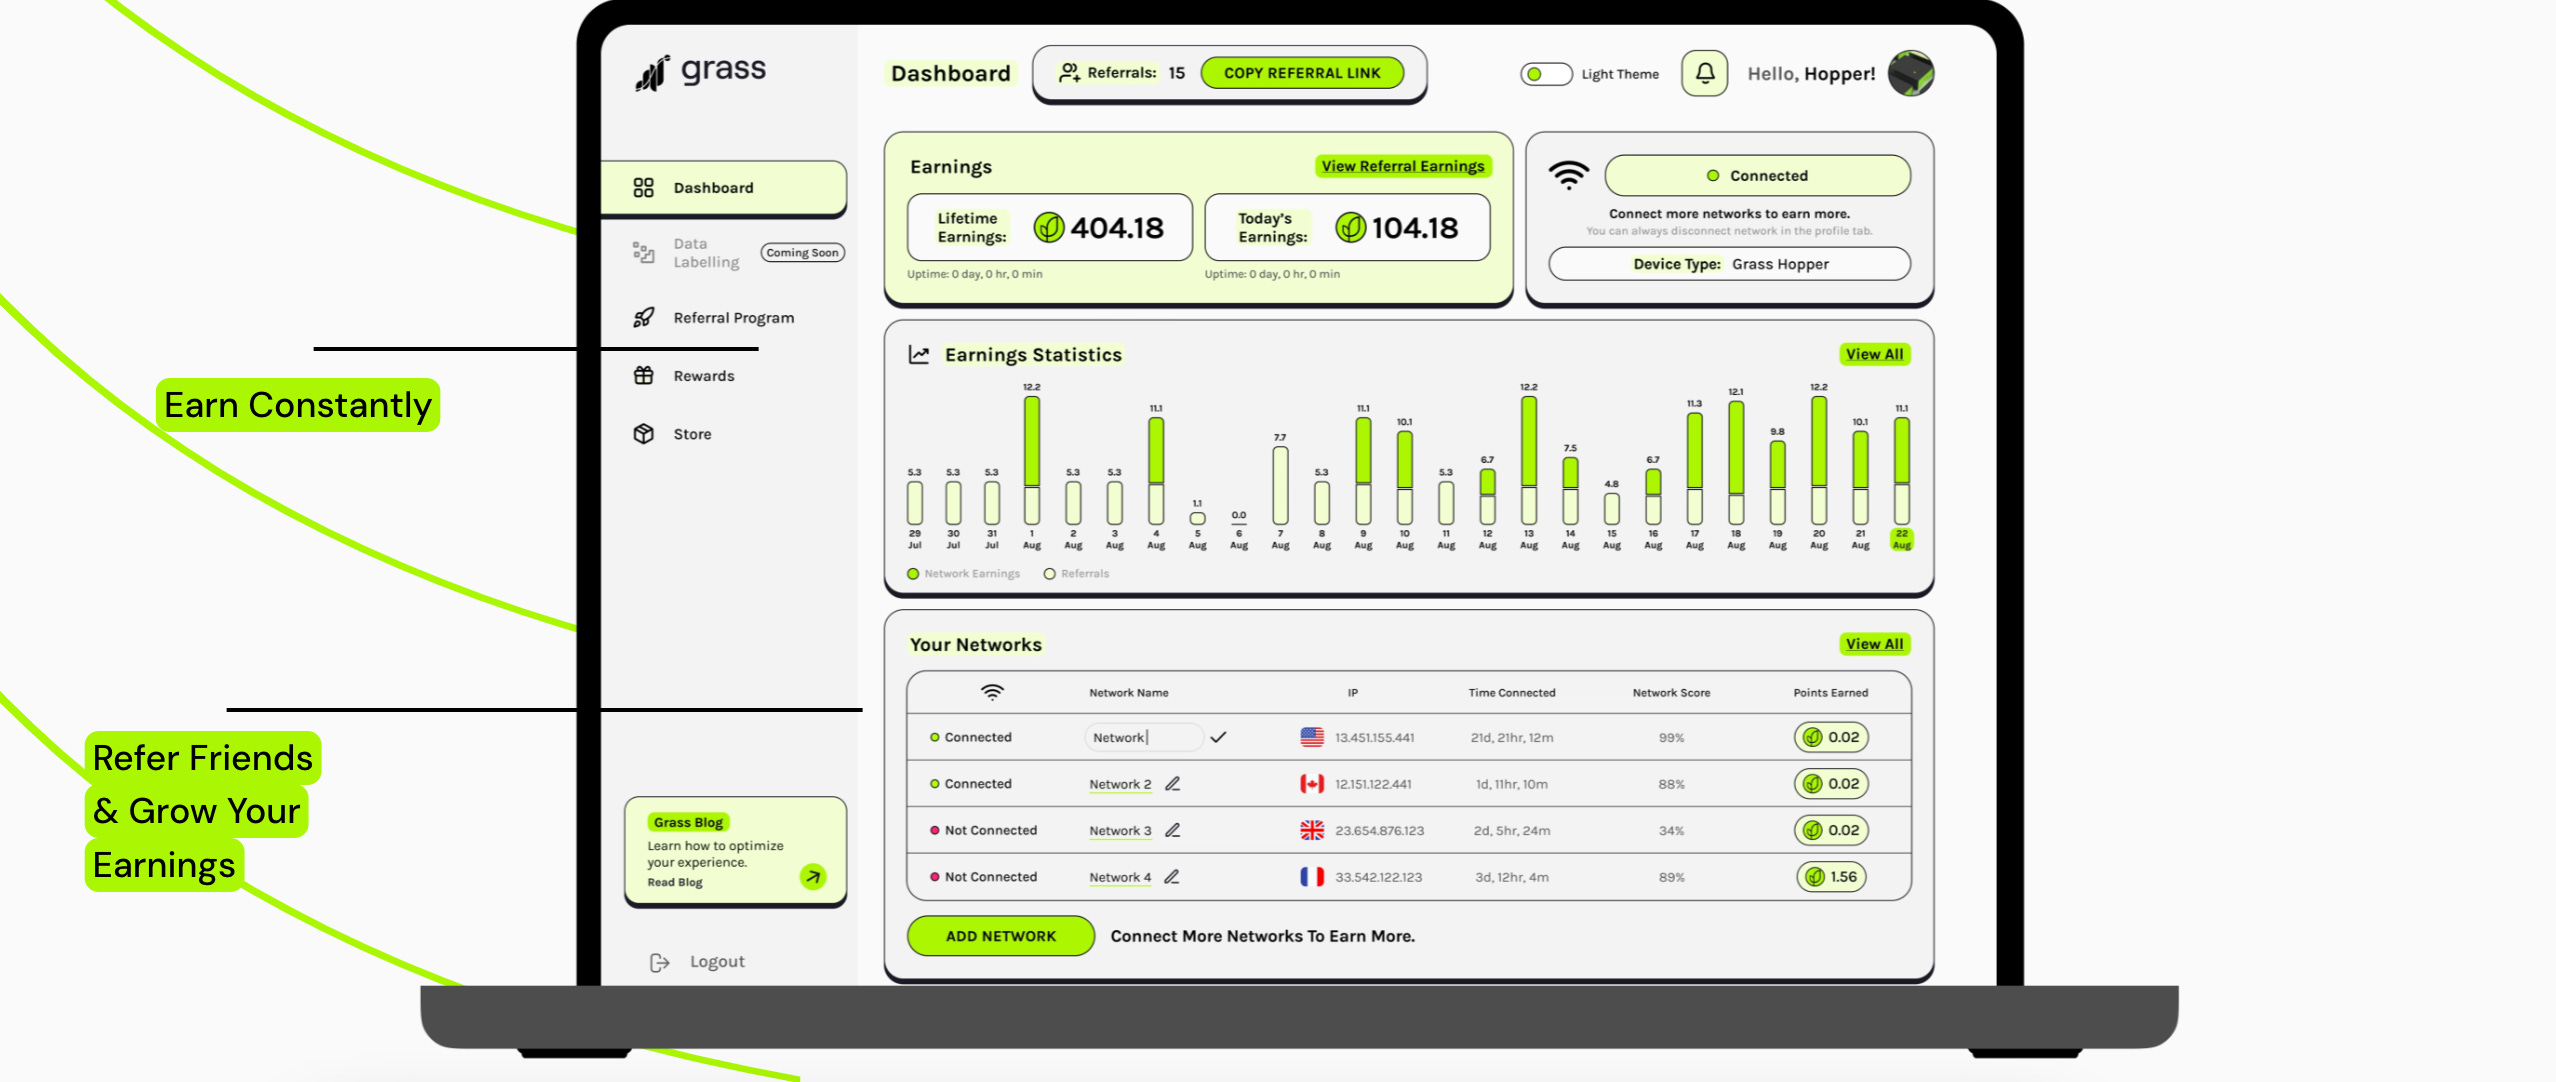Click the grass logo icon
The width and height of the screenshot is (2556, 1082).
coord(652,72)
